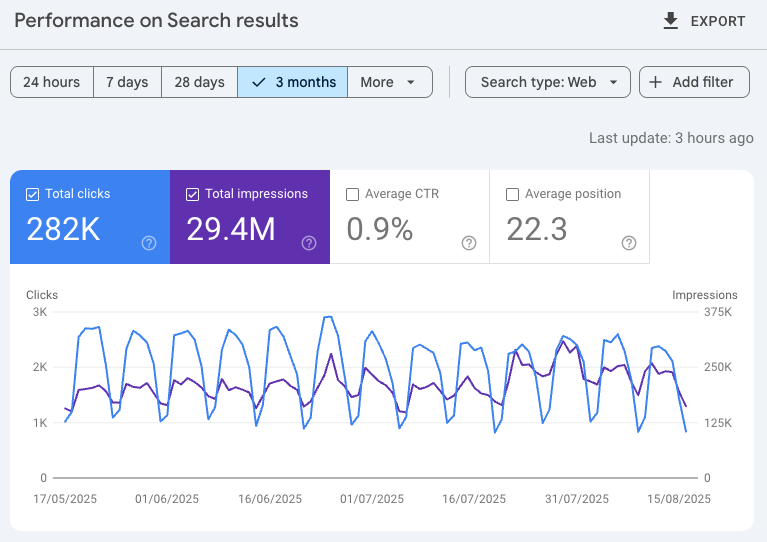The image size is (767, 542).
Task: Open help icon on Total impressions card
Action: coord(309,243)
